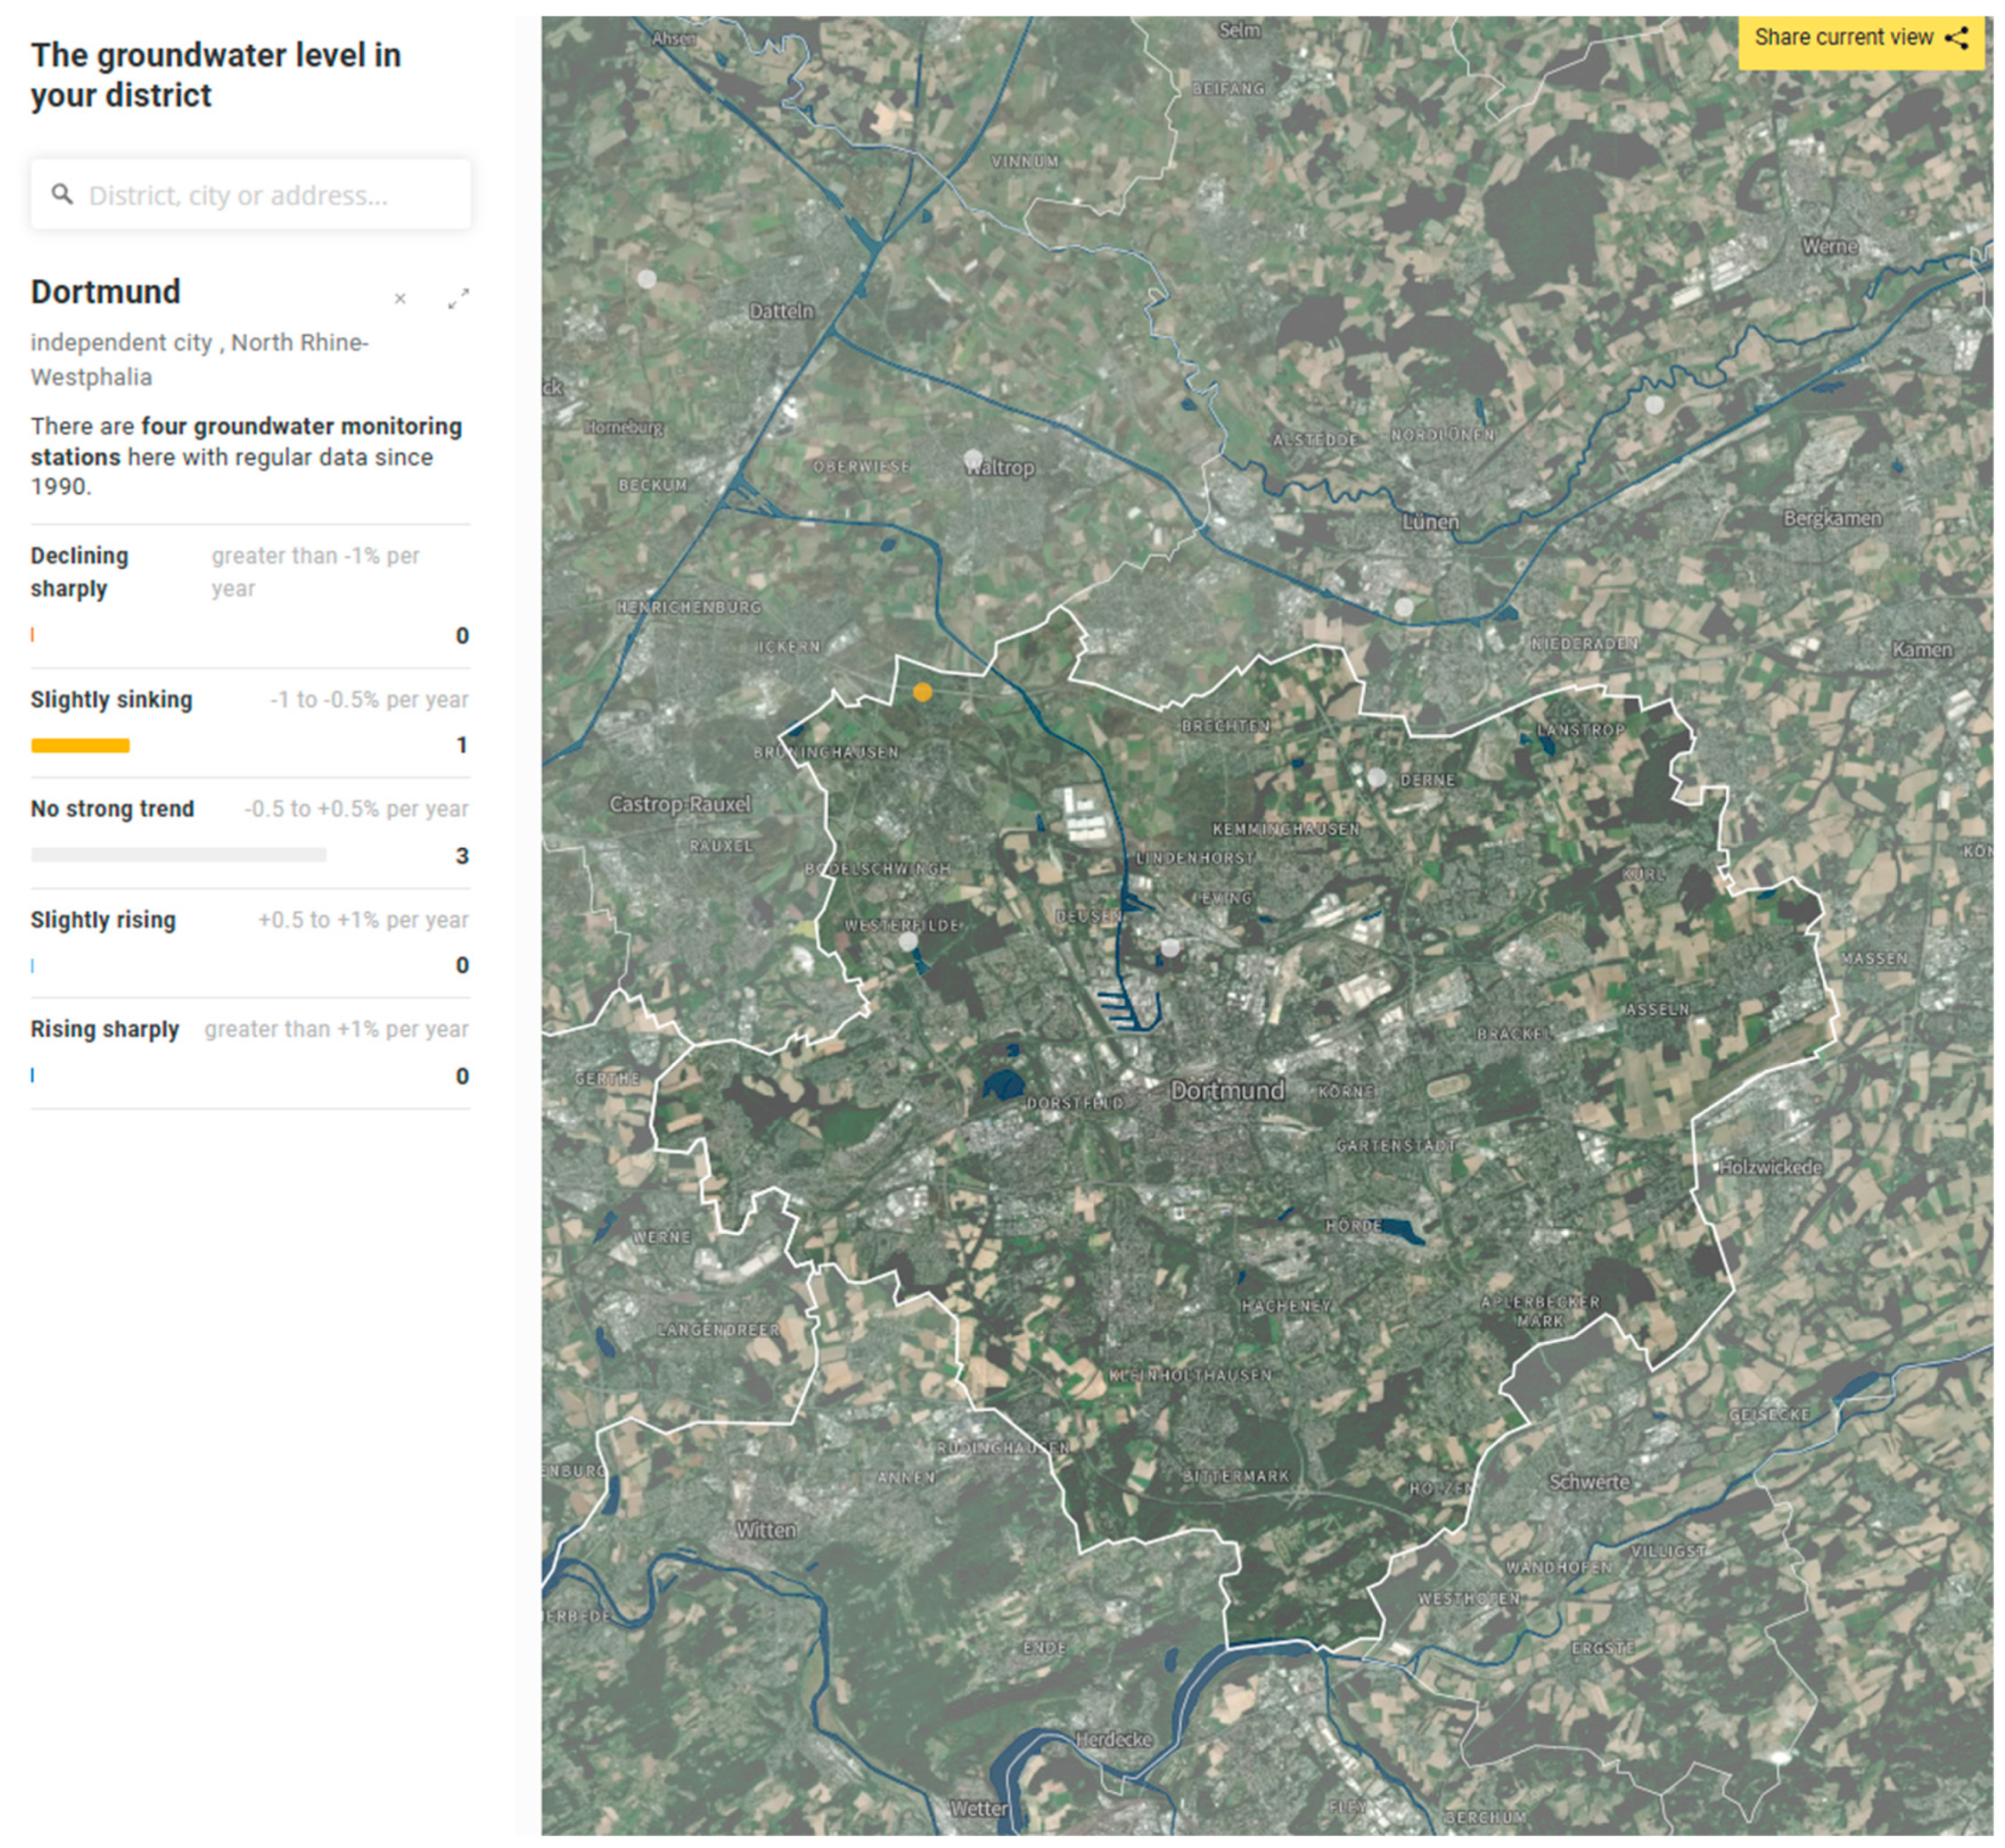Click the magnifier search icon
This screenshot has width=2005, height=1848.
[62, 194]
